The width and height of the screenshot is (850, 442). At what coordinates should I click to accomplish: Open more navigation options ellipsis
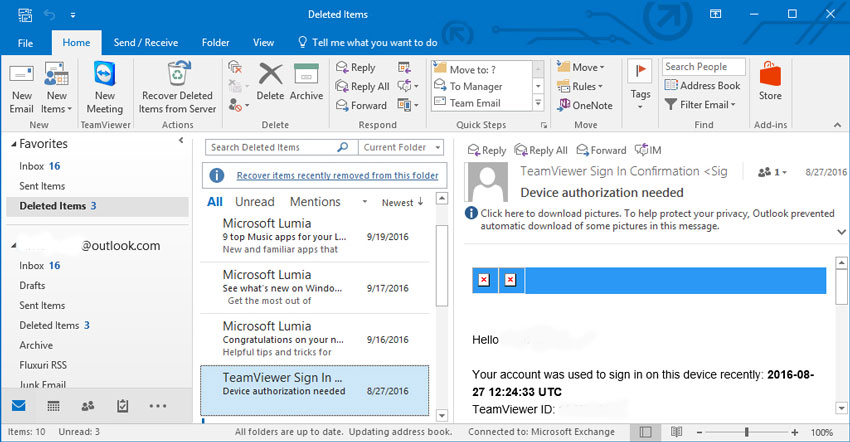point(158,406)
